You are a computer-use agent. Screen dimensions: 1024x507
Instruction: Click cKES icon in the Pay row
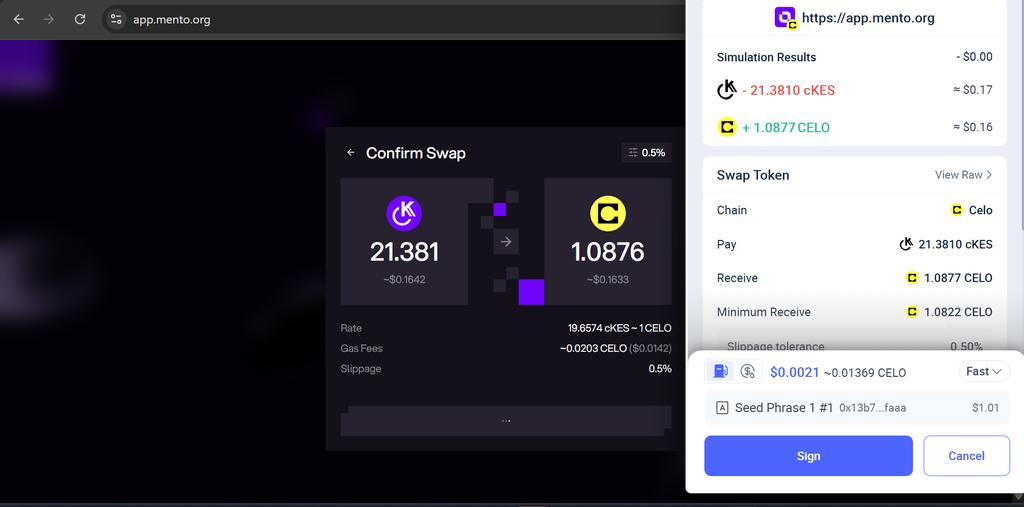906,244
